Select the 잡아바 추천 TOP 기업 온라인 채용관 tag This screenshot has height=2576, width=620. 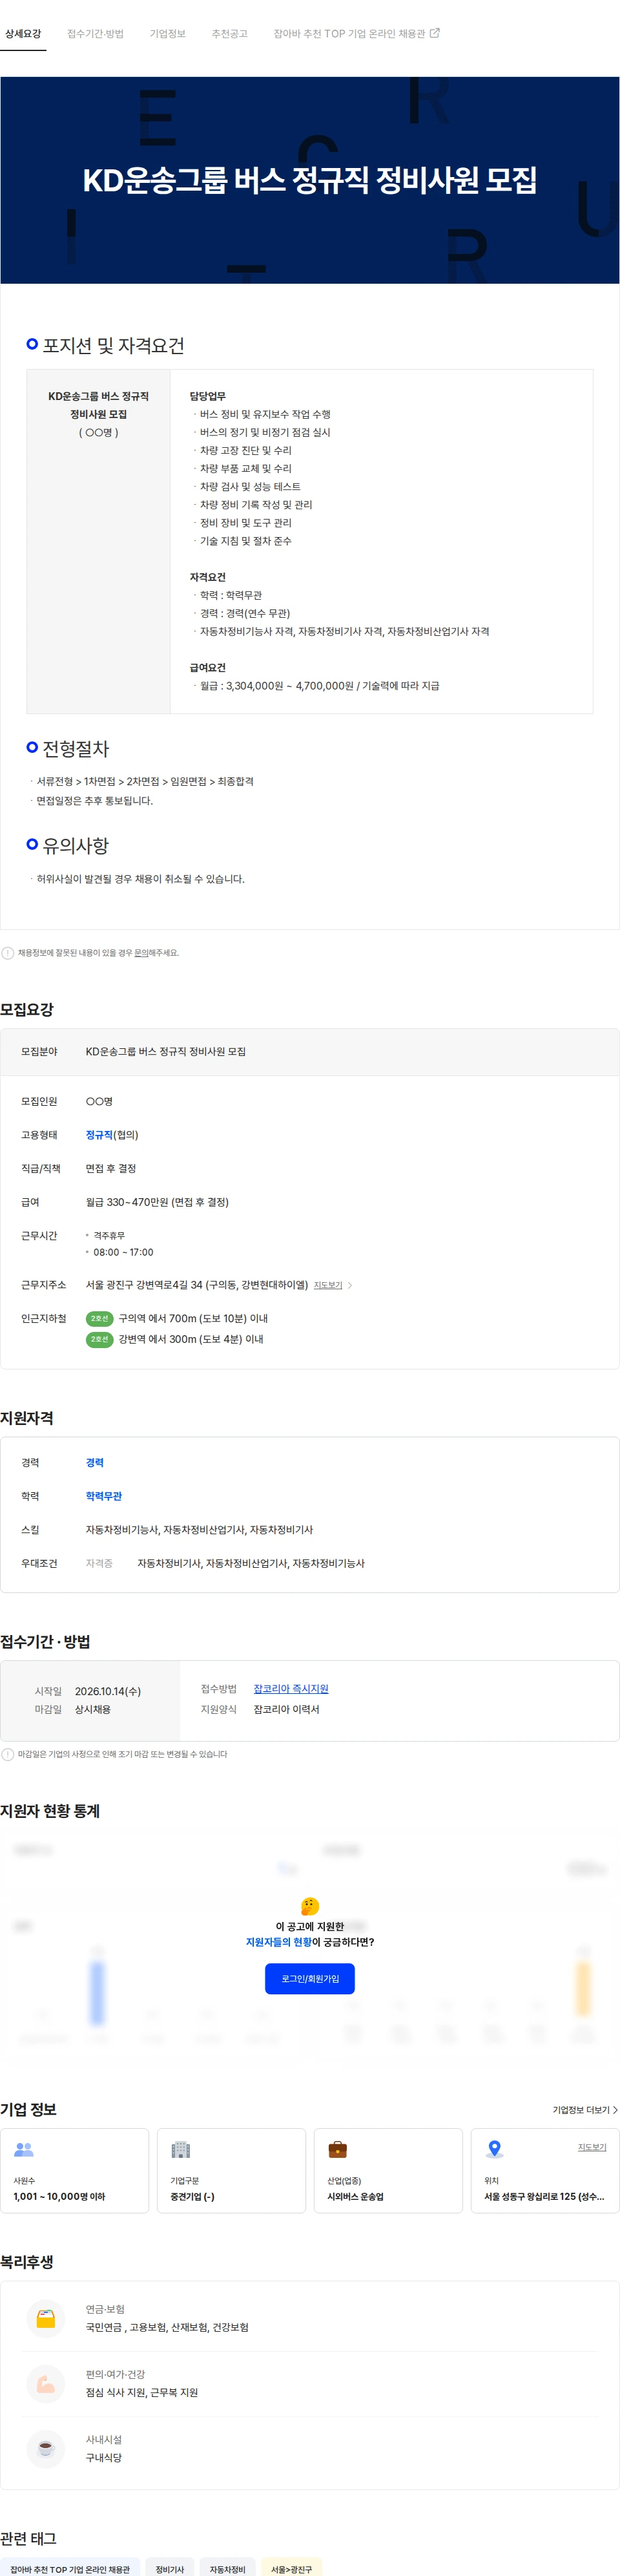tap(70, 2568)
